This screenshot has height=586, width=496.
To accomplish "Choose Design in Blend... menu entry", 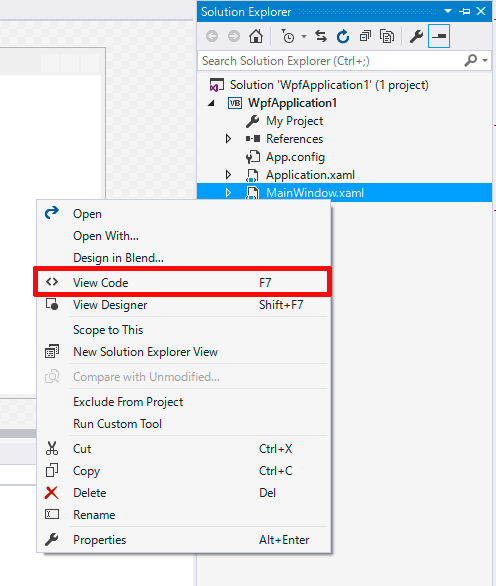I will (x=183, y=258).
